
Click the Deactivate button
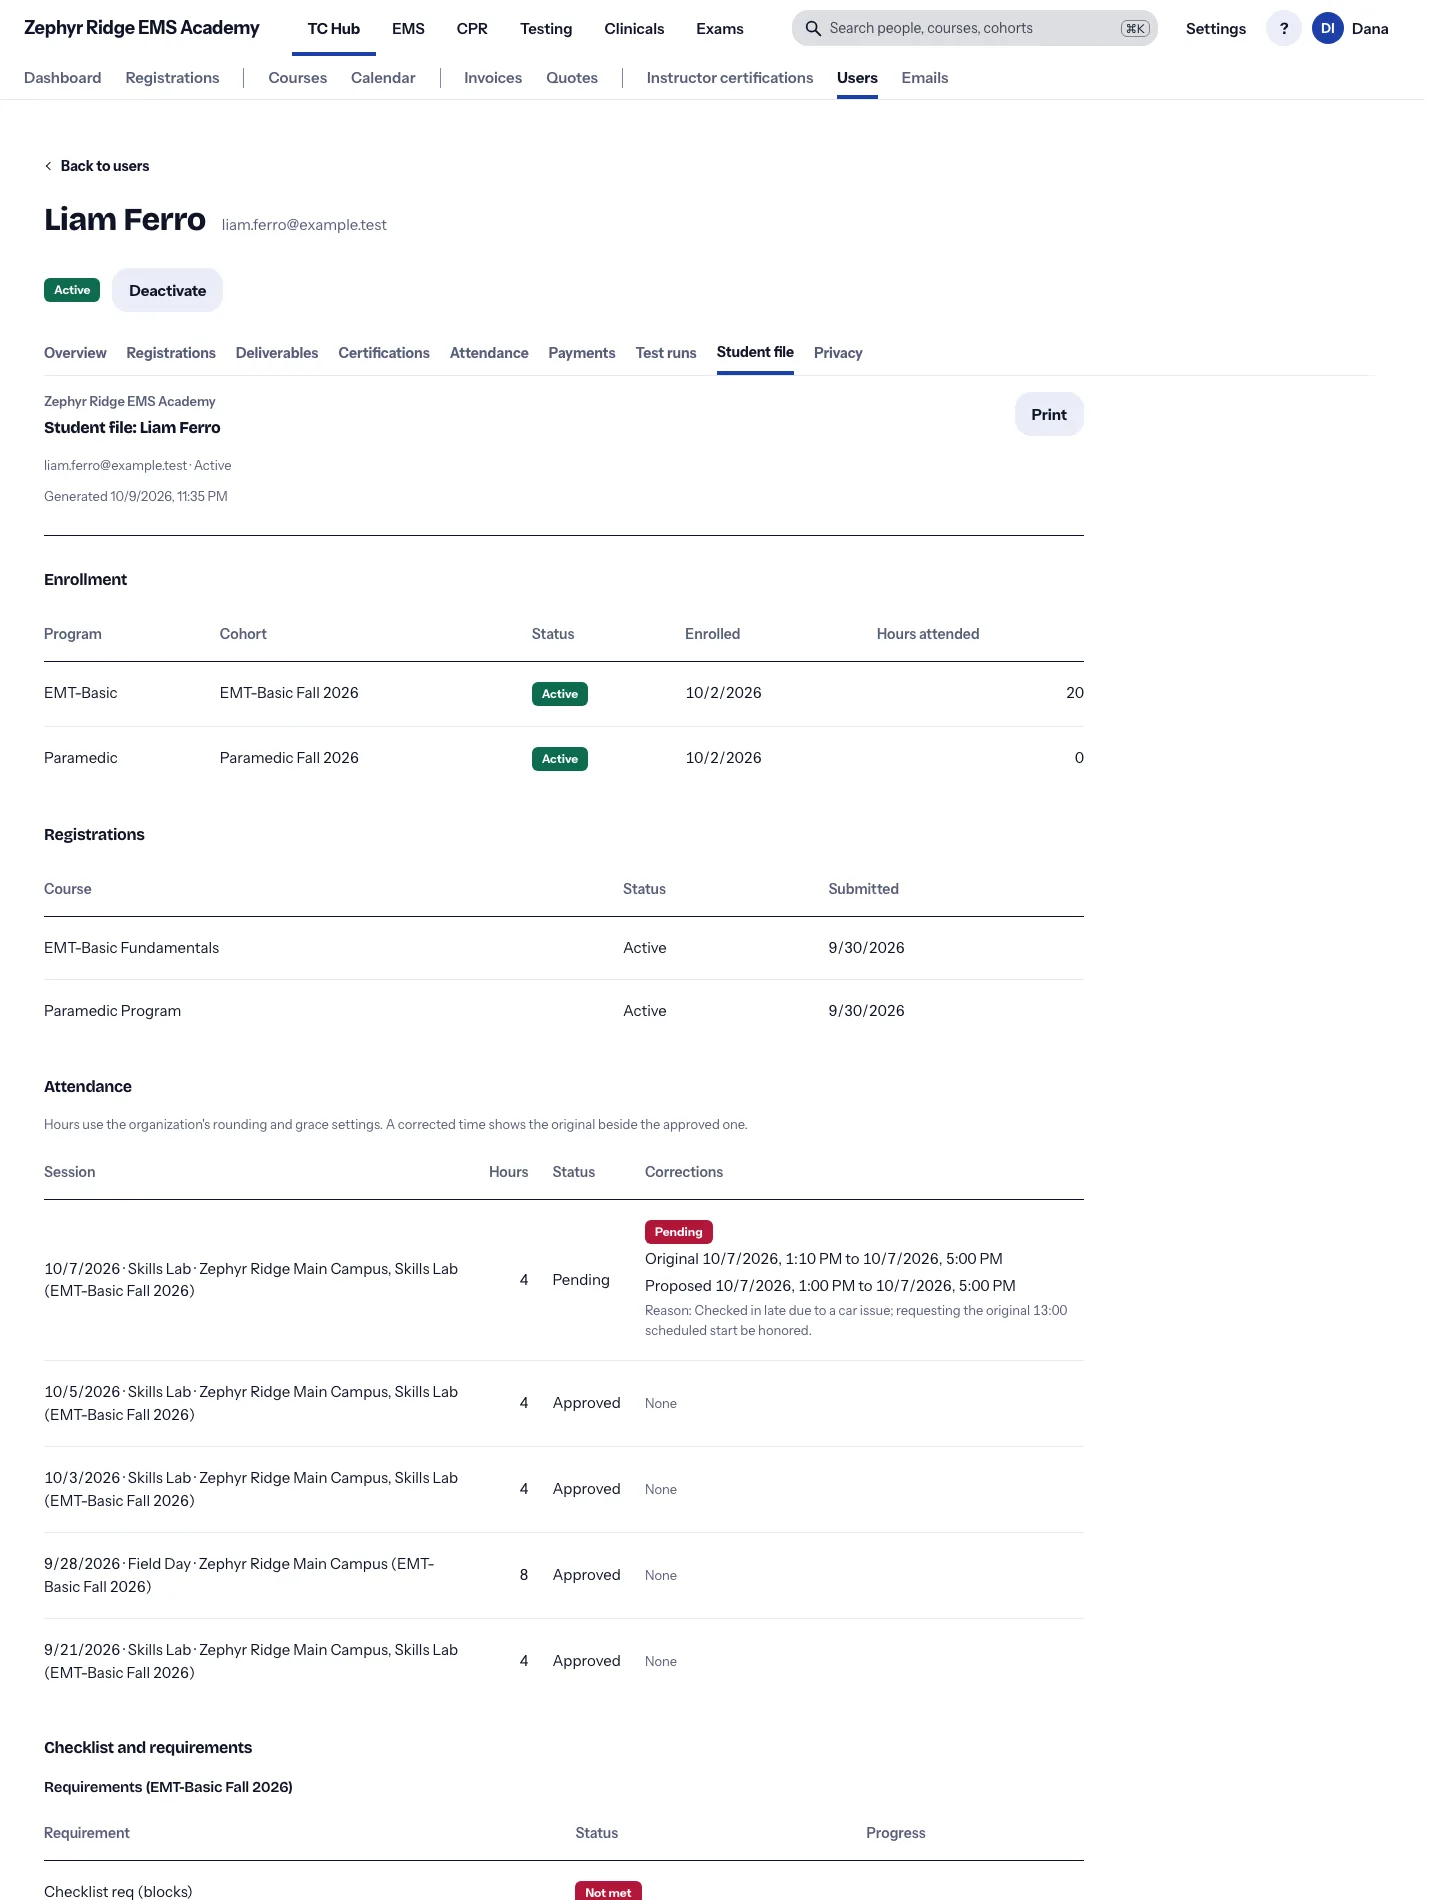click(x=167, y=290)
